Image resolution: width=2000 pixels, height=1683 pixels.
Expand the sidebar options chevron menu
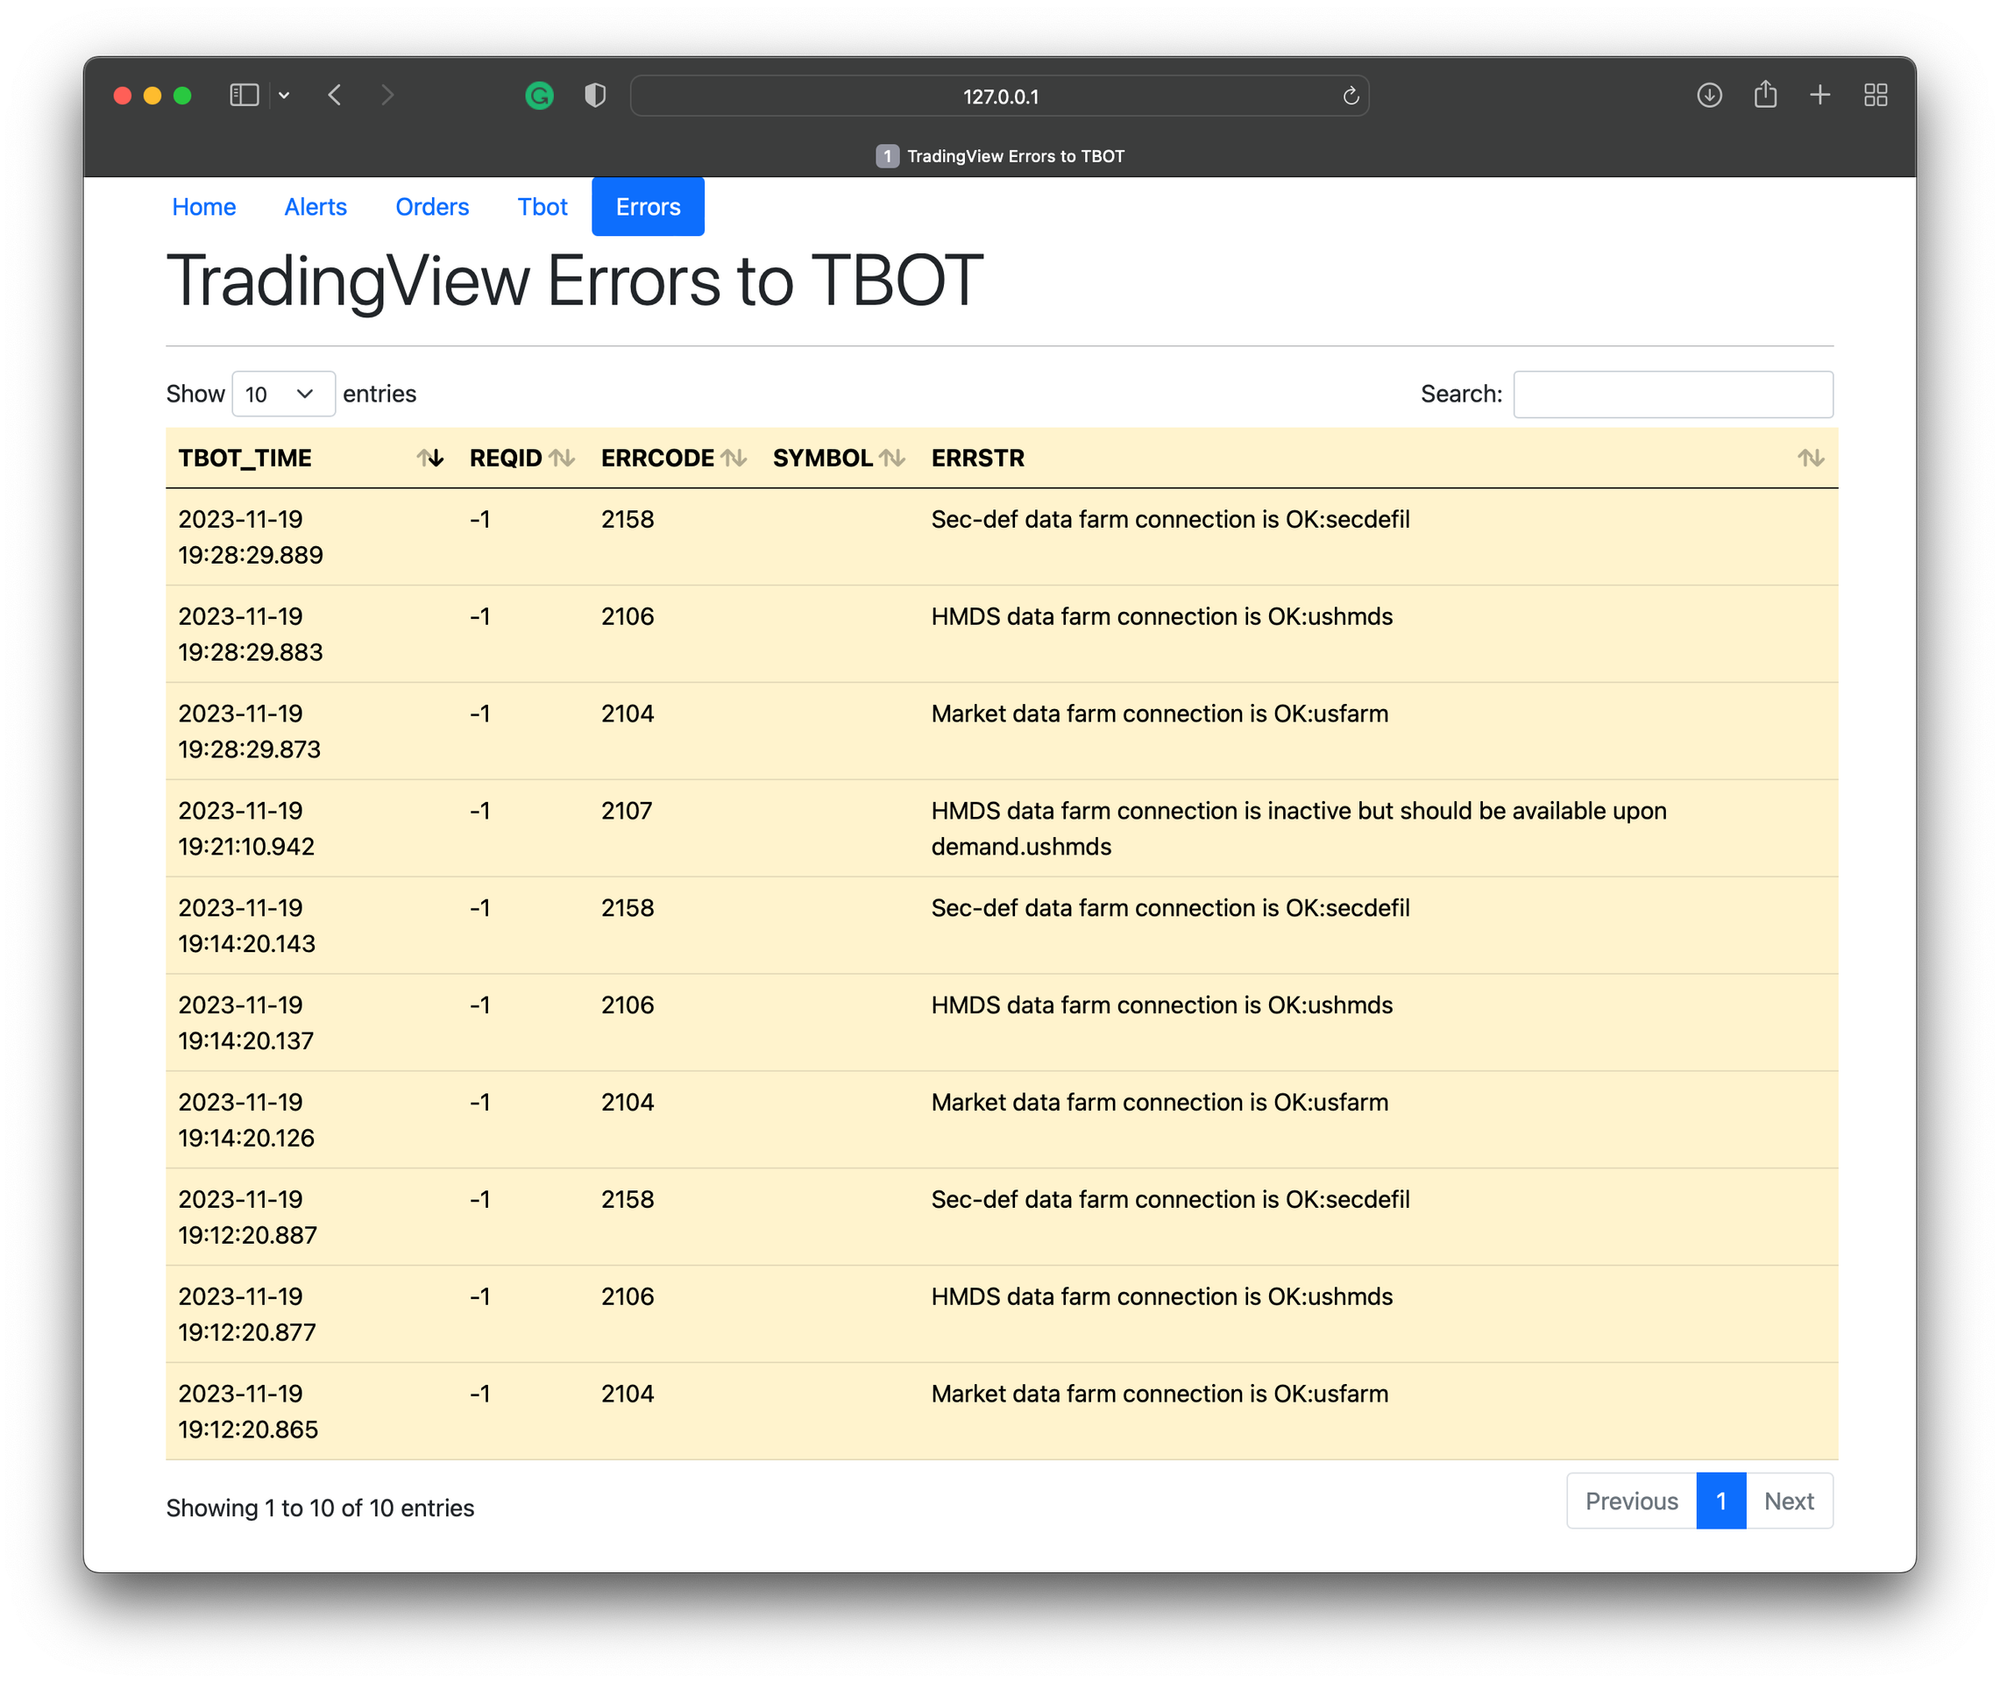pyautogui.click(x=284, y=95)
